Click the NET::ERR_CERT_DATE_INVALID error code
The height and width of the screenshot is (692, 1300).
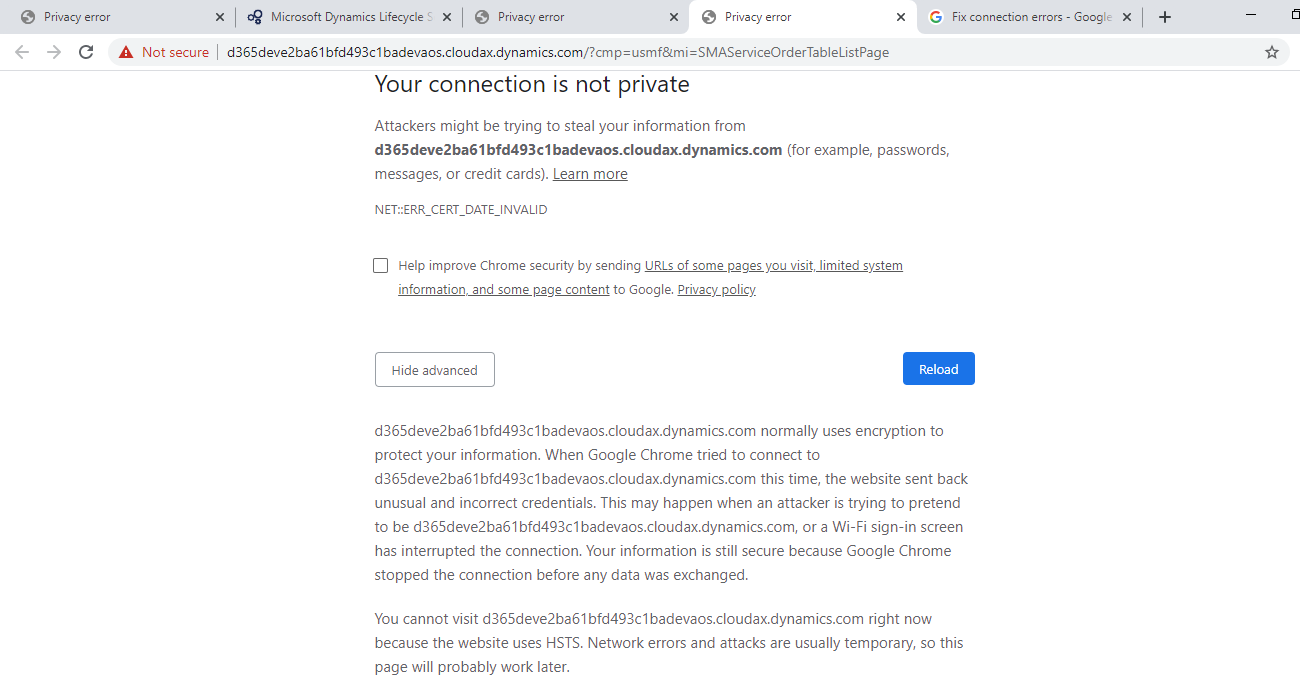[461, 210]
